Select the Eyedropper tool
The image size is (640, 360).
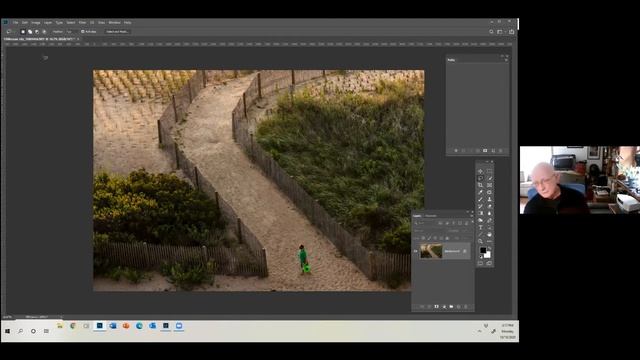(x=480, y=192)
